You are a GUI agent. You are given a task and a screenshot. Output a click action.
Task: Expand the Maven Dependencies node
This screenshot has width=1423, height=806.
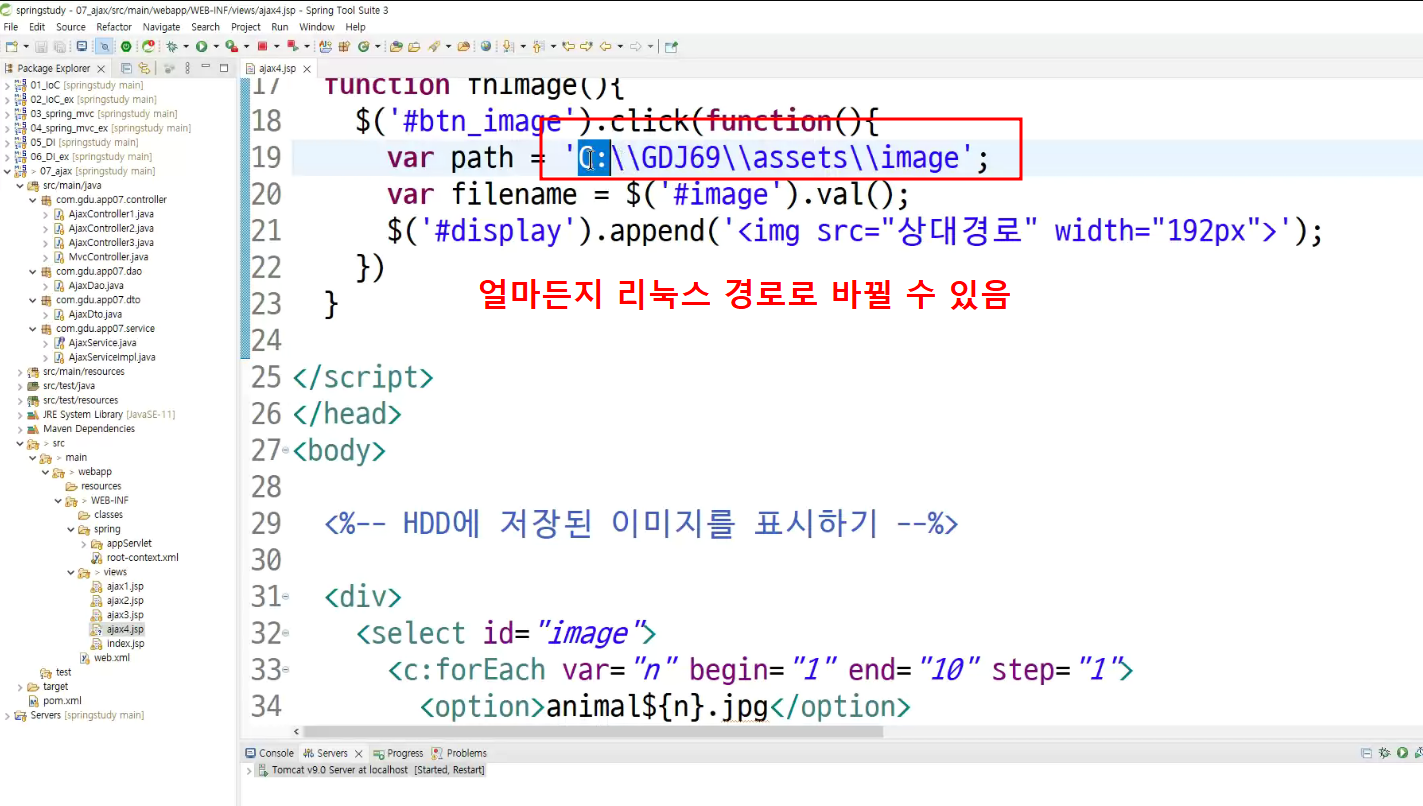20,428
